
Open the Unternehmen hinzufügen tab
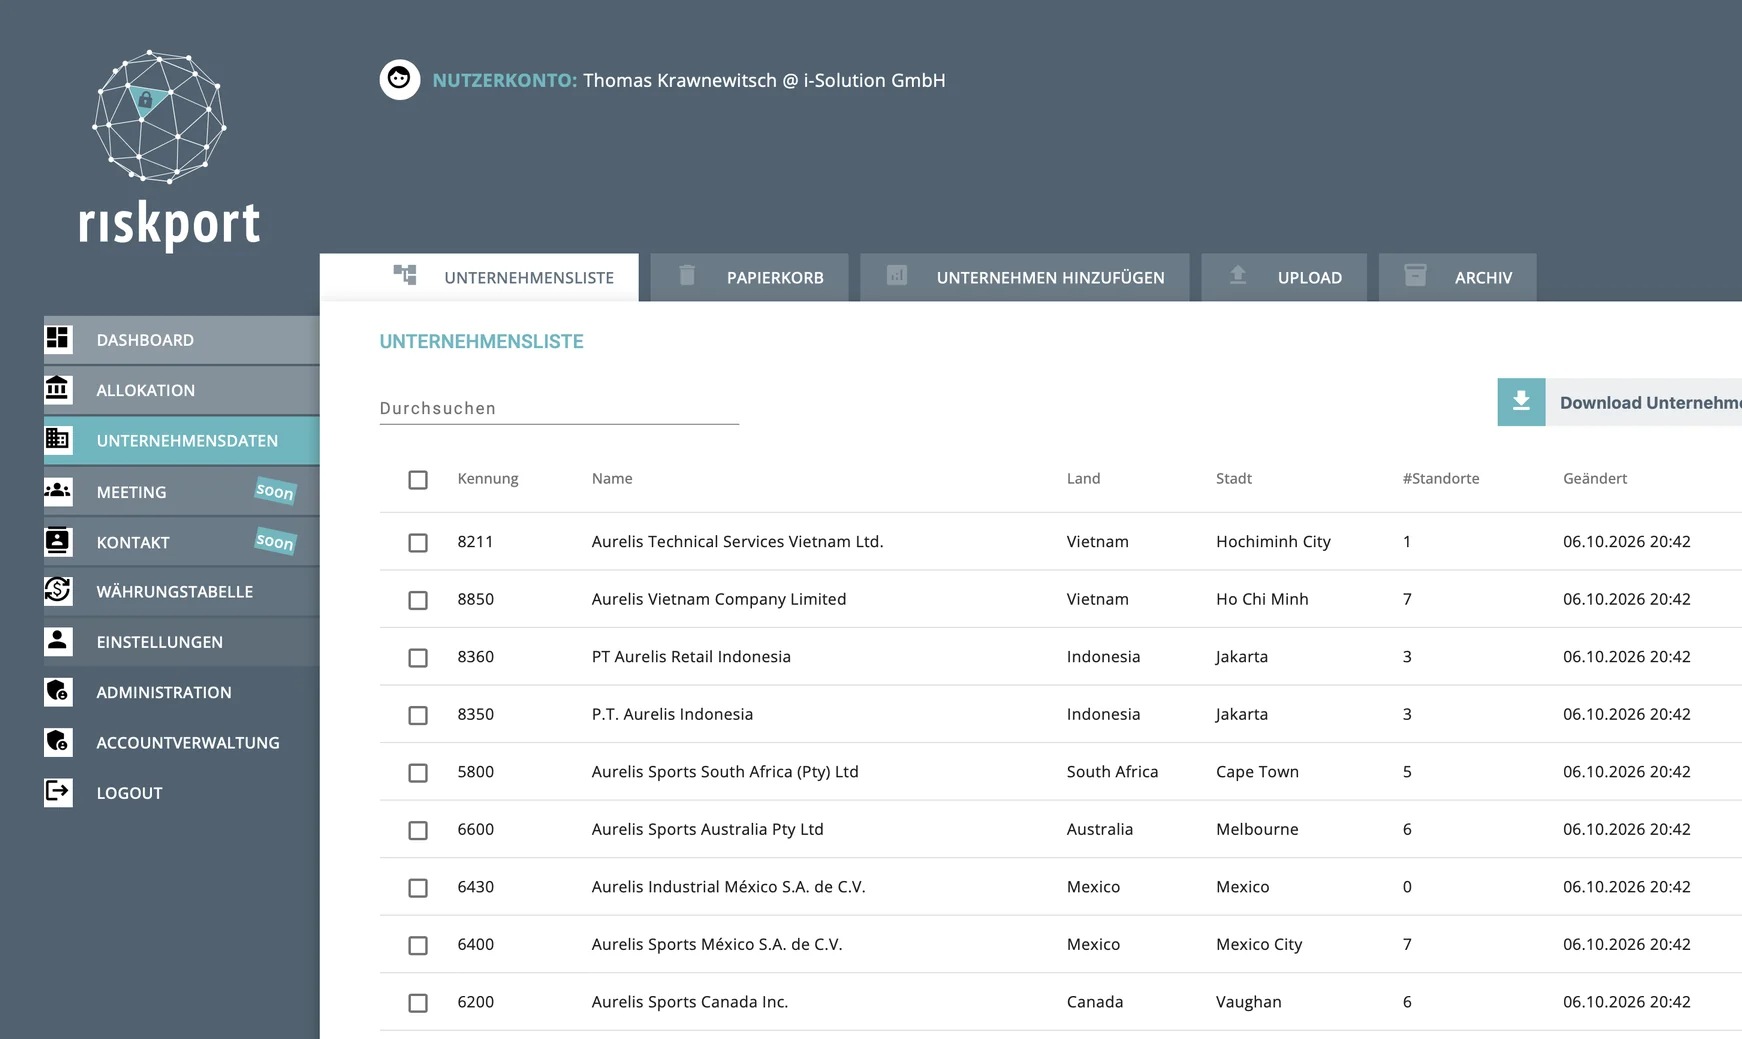1024,277
